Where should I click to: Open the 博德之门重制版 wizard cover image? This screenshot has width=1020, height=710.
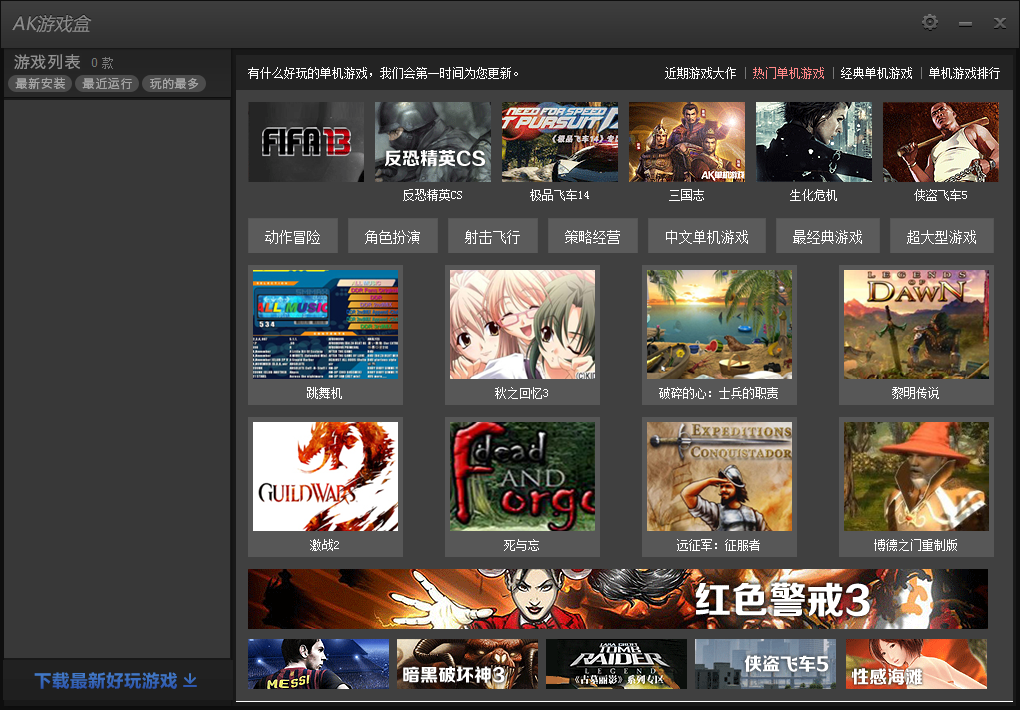(x=917, y=476)
